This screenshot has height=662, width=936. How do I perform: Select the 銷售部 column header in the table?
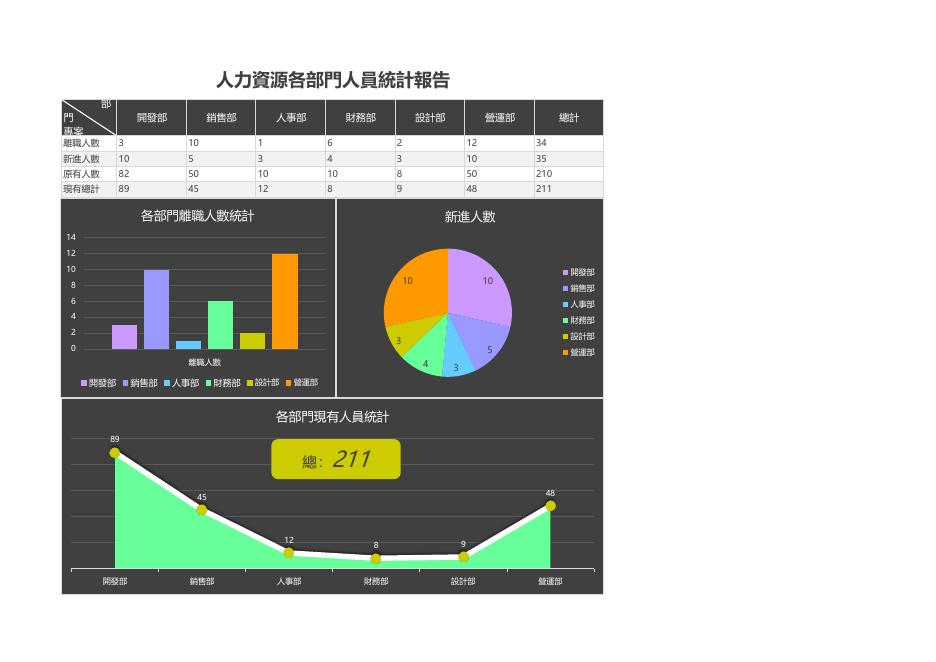coord(221,118)
